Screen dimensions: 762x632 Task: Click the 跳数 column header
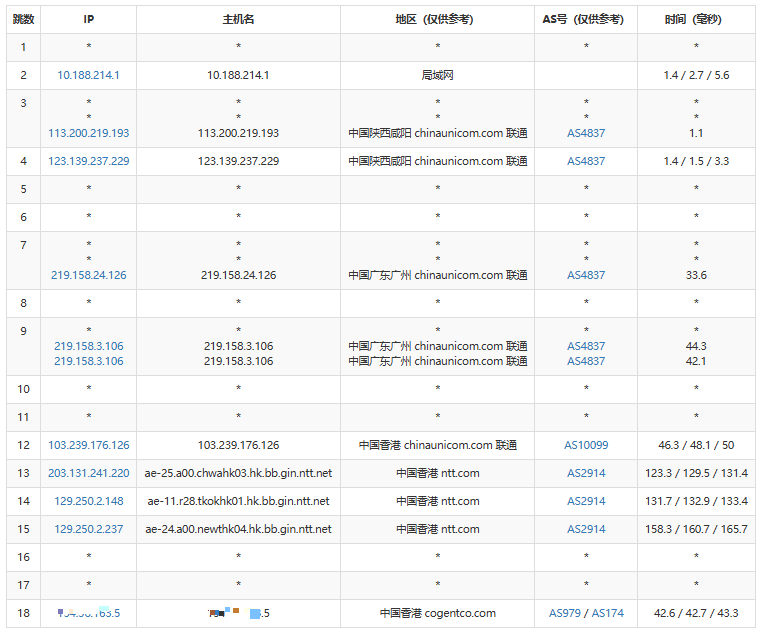point(23,19)
